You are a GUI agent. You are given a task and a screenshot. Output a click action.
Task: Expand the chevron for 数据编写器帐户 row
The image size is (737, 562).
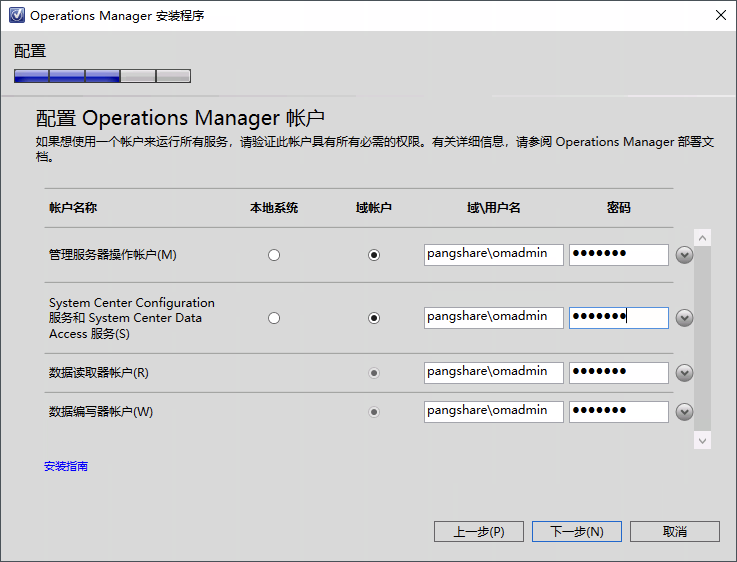pos(684,412)
